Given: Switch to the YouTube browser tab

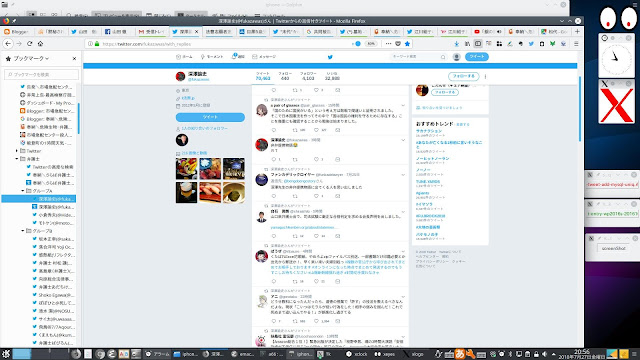Looking at the screenshot, I should (488, 31).
